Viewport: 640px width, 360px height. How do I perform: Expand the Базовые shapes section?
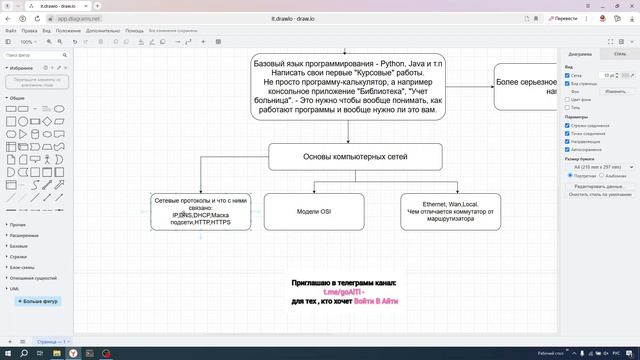[18, 246]
